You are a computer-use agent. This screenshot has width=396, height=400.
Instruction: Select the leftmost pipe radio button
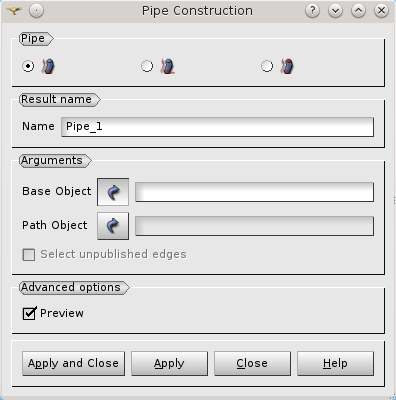(28, 66)
